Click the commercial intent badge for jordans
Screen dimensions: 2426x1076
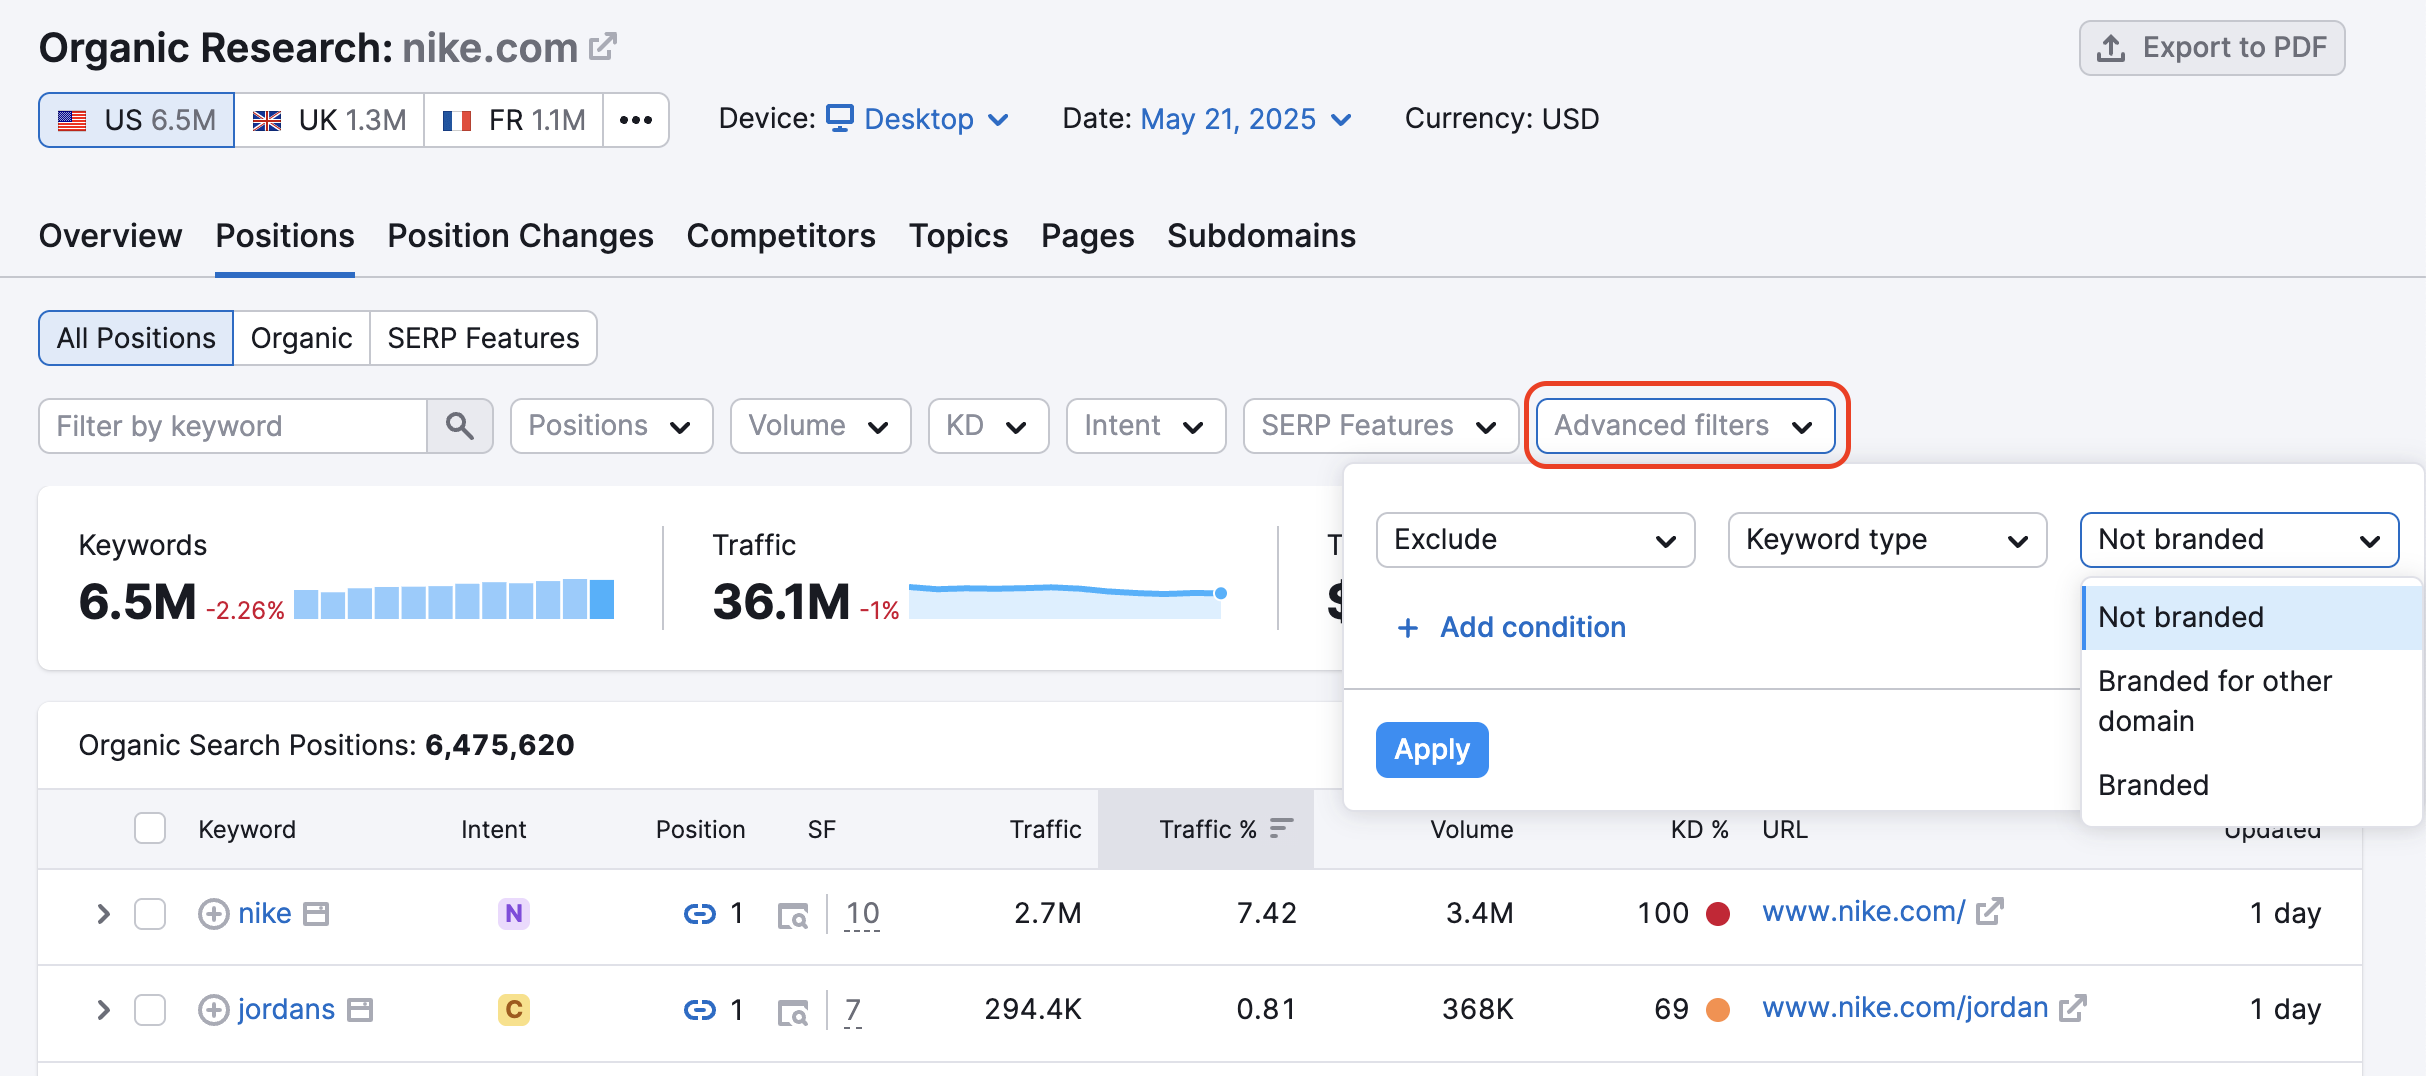[x=513, y=1010]
